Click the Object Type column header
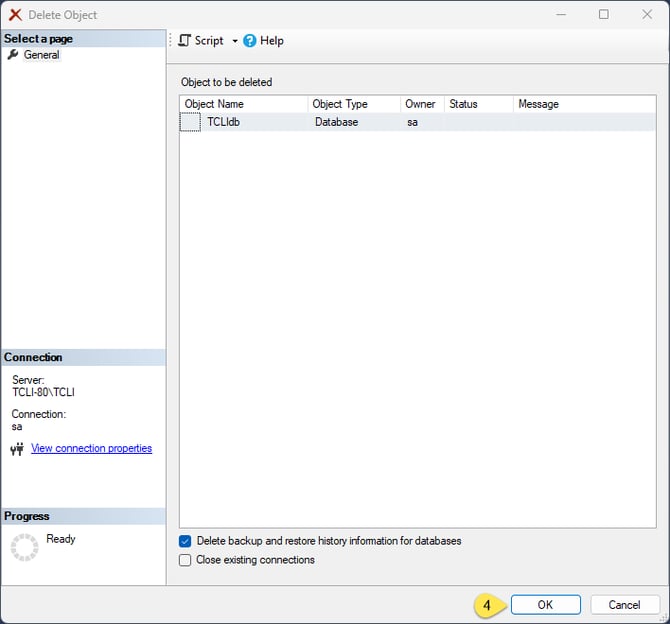Viewport: 670px width, 624px height. tap(354, 104)
